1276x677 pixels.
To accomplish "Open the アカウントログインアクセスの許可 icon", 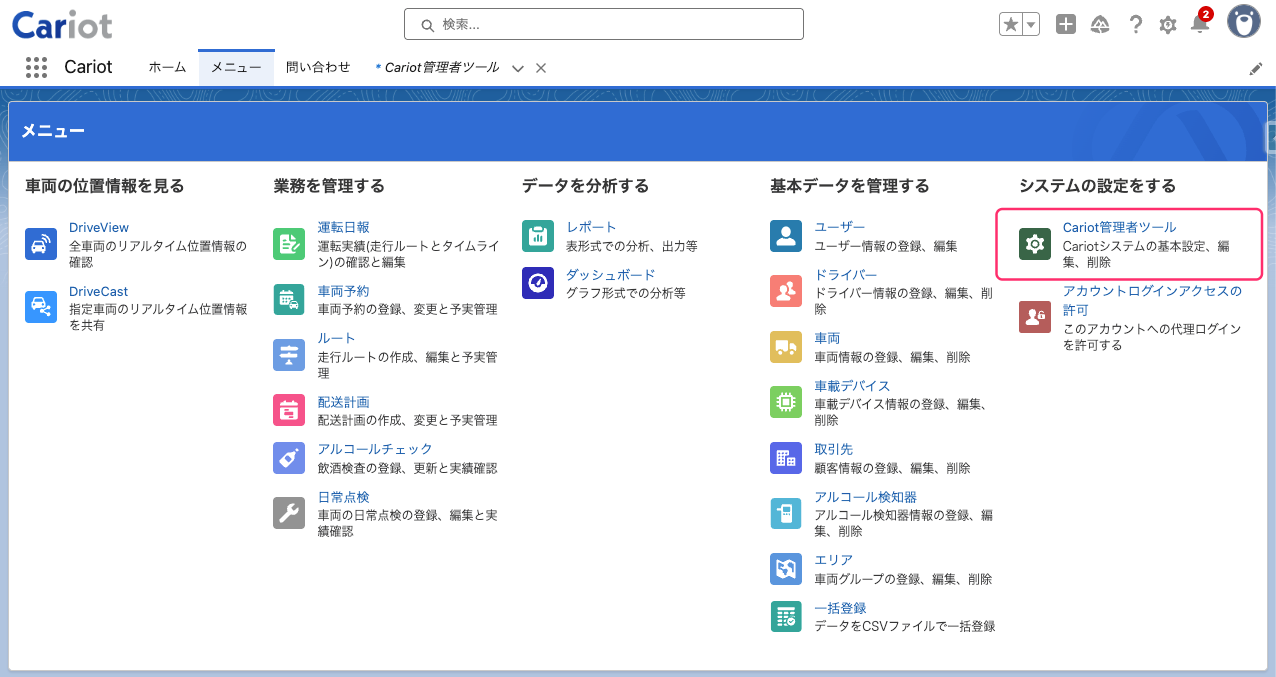I will (x=1035, y=317).
